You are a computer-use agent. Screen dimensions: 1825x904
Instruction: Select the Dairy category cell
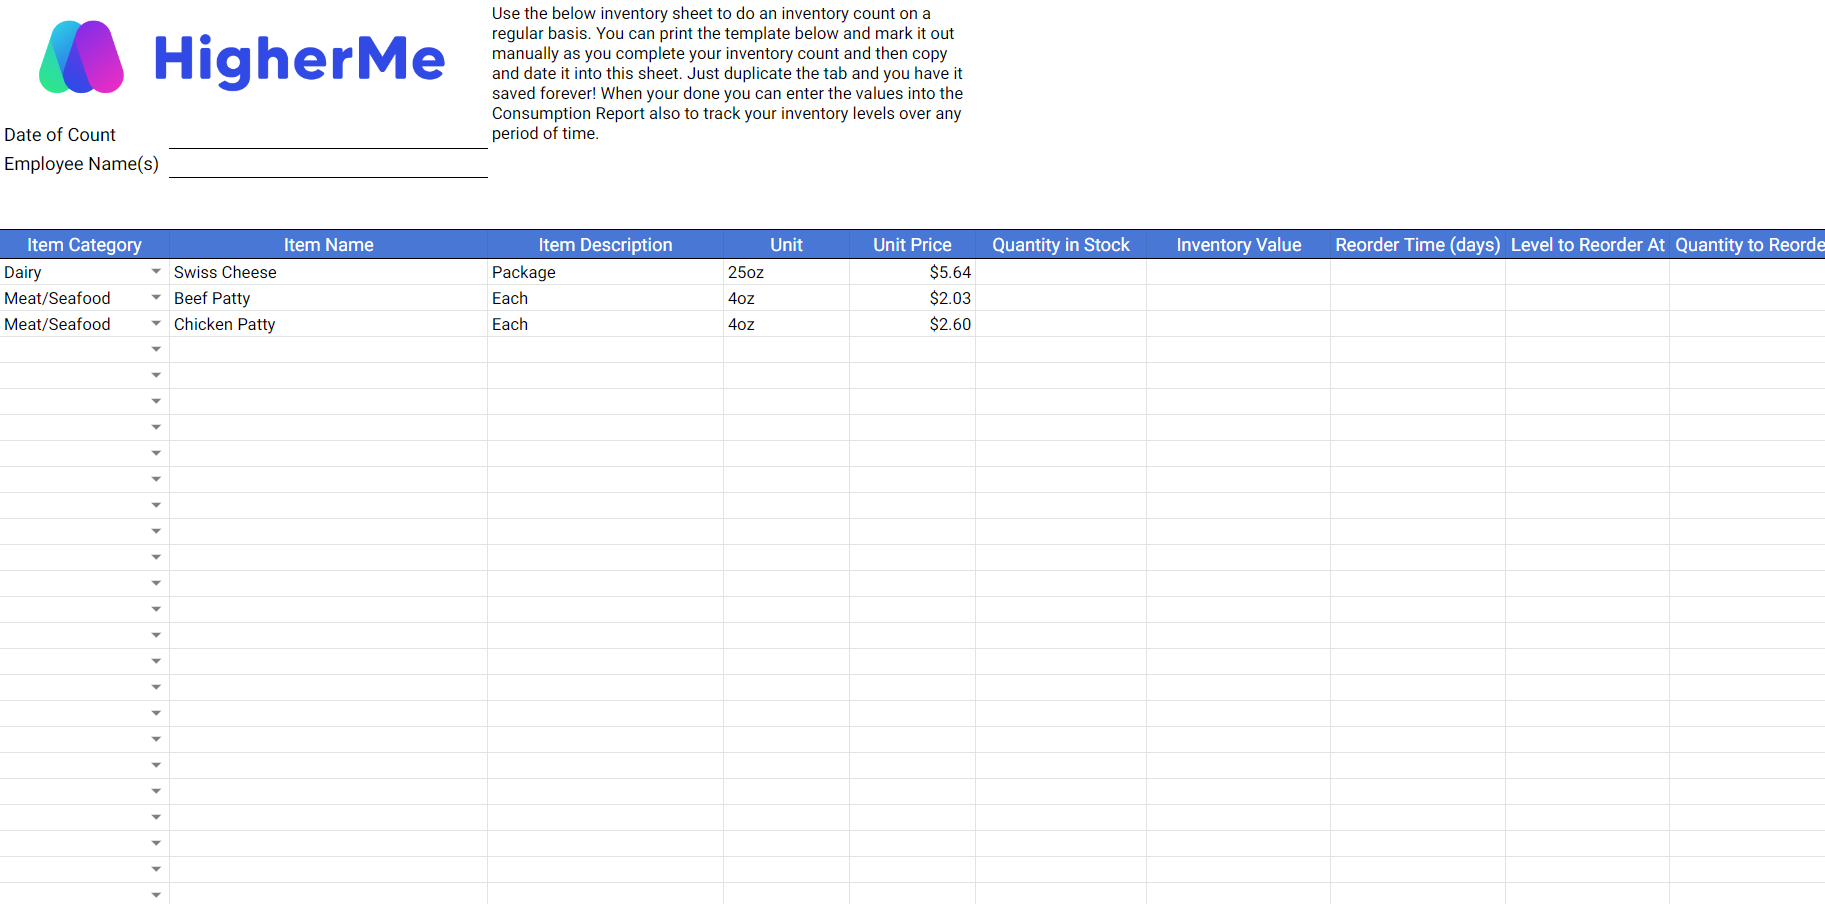(x=60, y=271)
